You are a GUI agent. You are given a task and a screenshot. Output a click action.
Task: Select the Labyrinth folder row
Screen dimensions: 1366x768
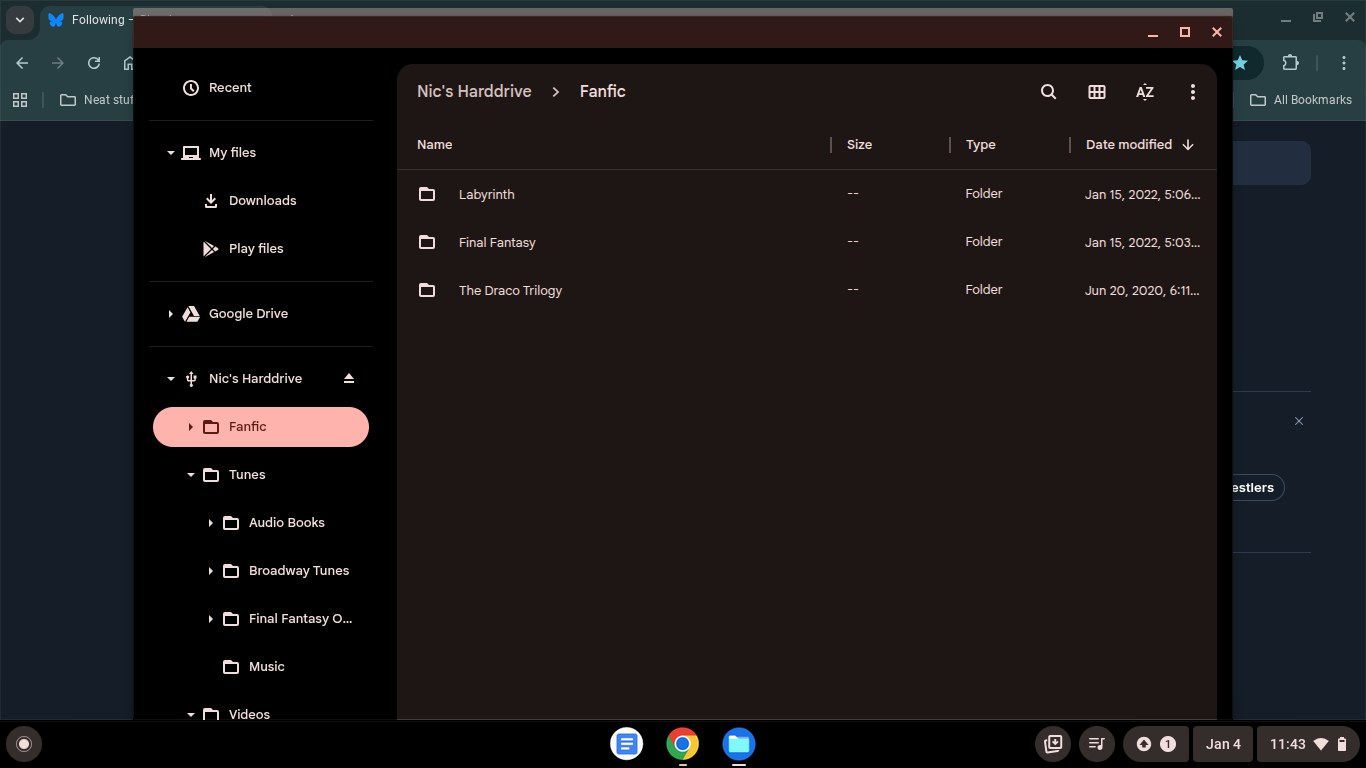coord(487,195)
